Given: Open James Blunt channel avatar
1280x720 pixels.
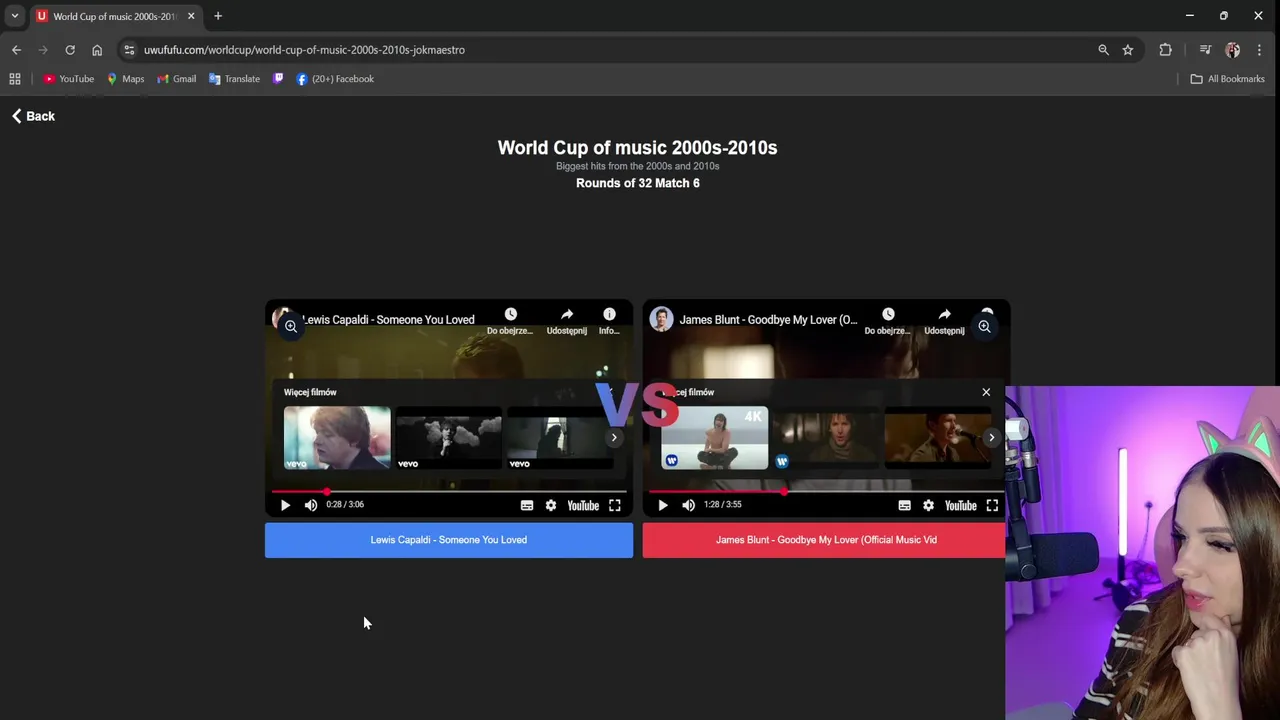Looking at the screenshot, I should [661, 319].
